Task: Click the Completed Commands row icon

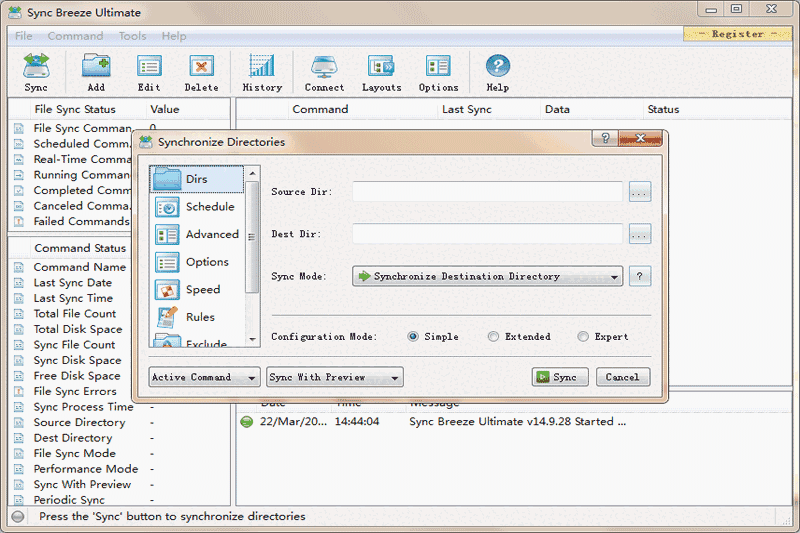Action: pyautogui.click(x=19, y=190)
